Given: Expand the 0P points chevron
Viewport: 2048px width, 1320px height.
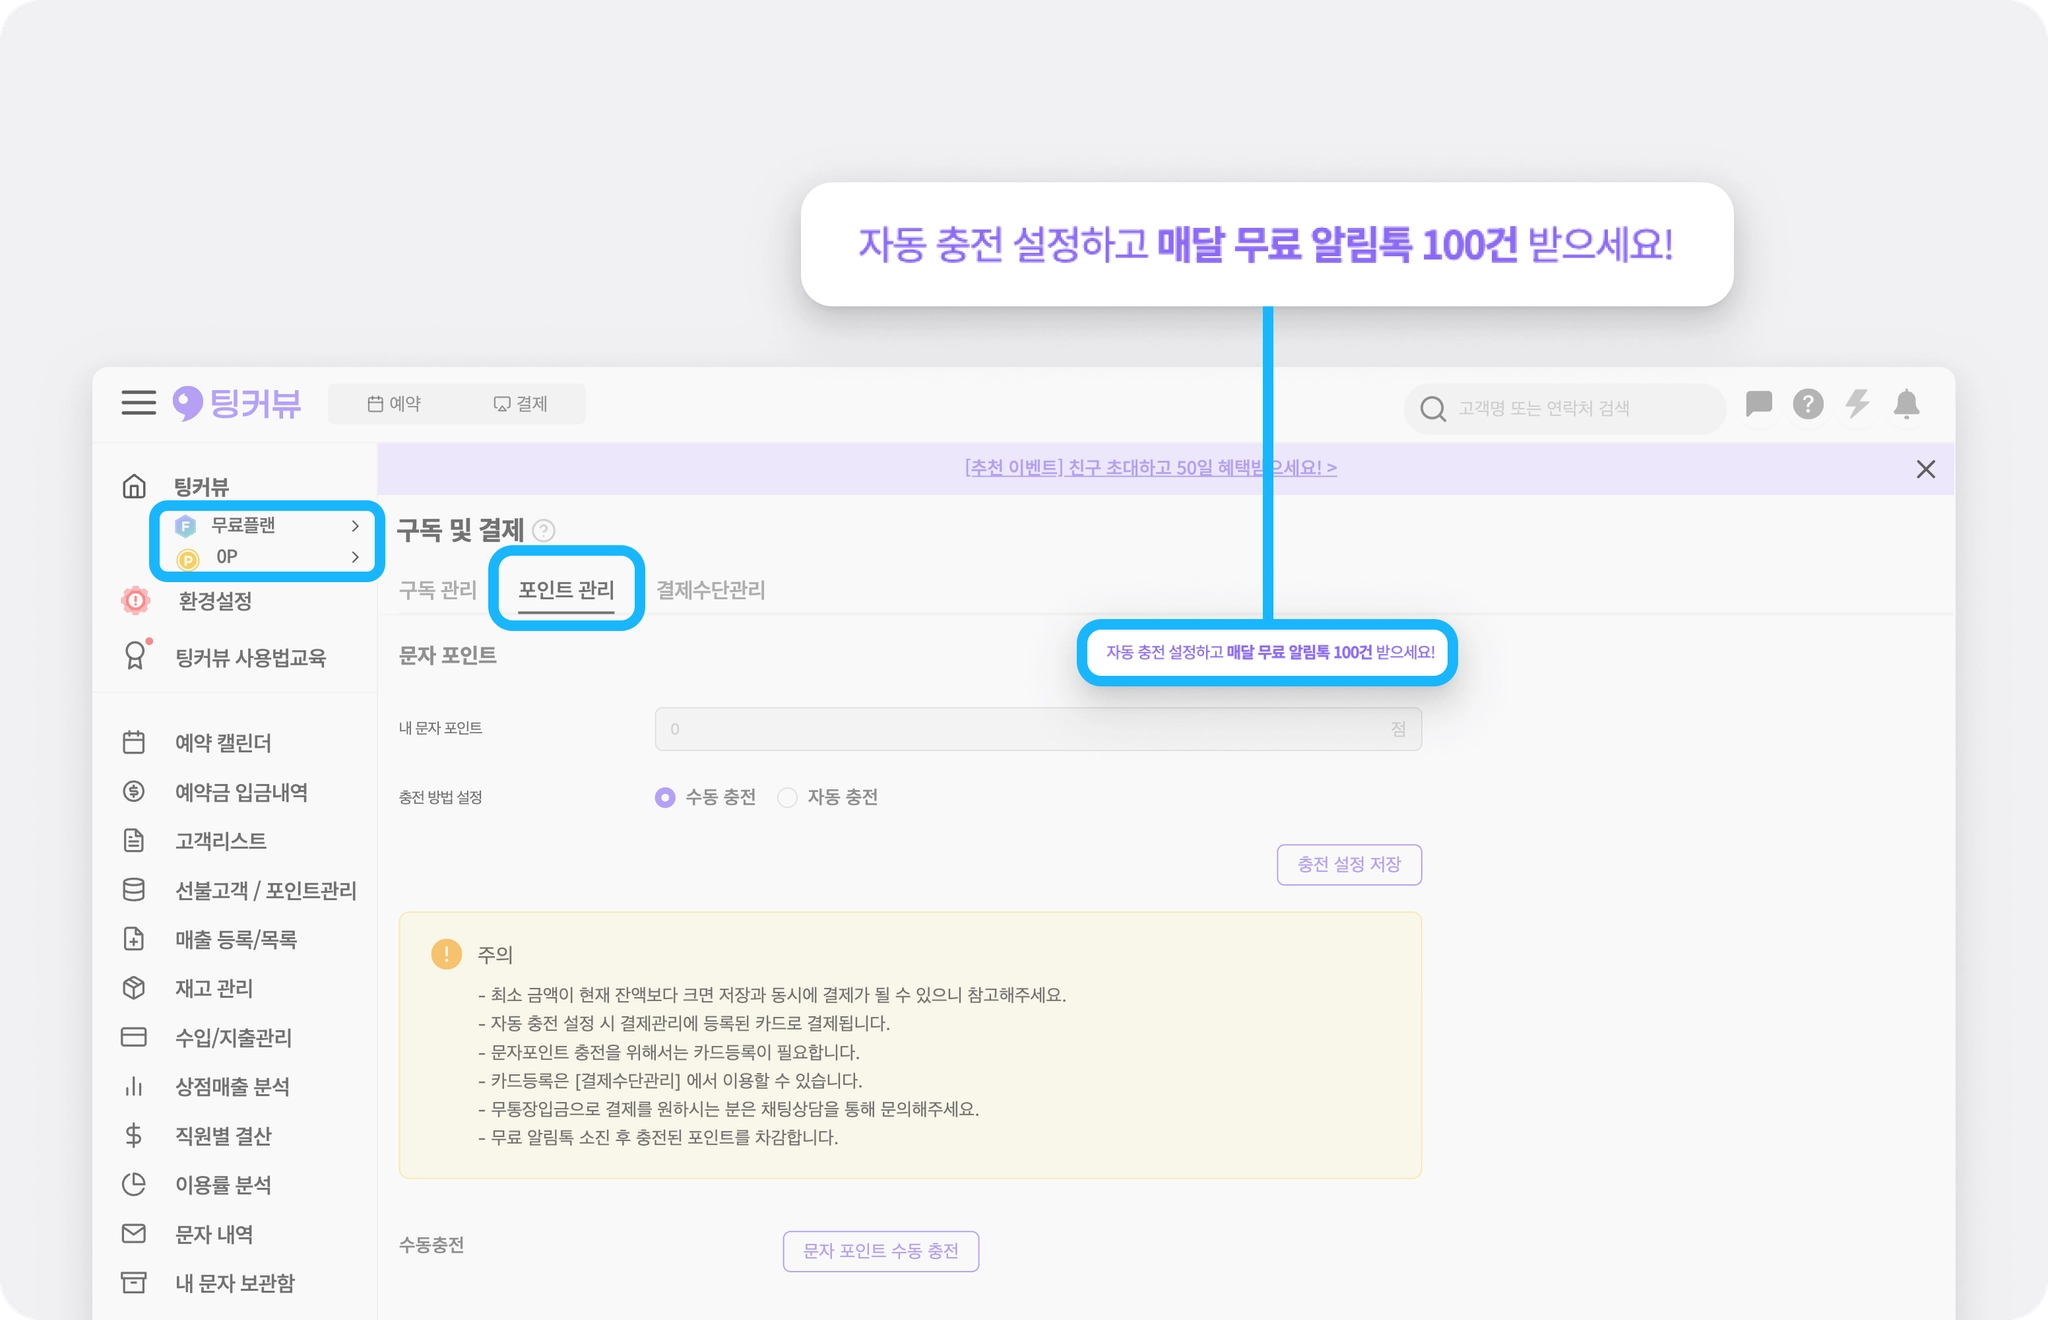Looking at the screenshot, I should click(355, 557).
